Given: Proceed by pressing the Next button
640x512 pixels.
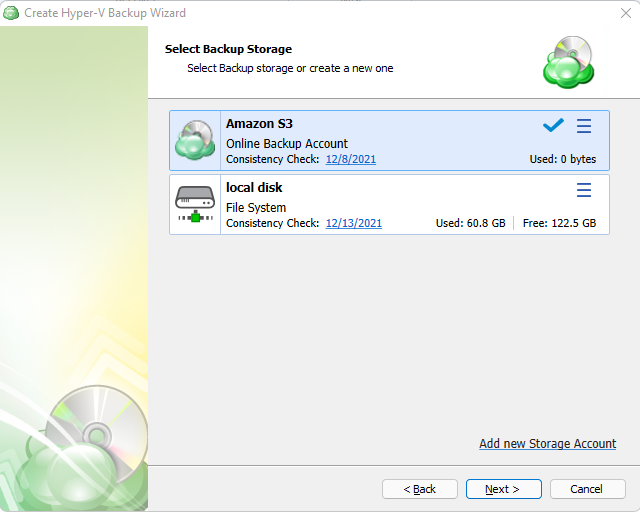Looking at the screenshot, I should tap(503, 489).
